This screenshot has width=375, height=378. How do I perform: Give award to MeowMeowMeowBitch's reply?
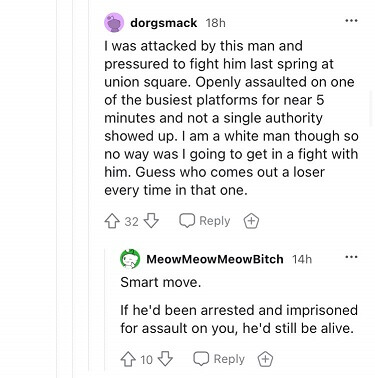coord(265,359)
